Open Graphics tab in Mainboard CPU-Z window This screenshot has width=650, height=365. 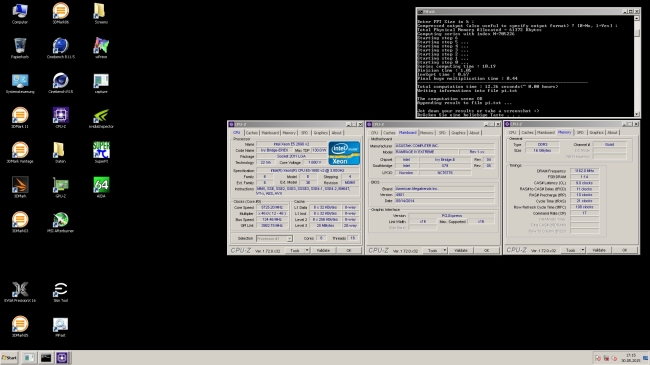458,133
